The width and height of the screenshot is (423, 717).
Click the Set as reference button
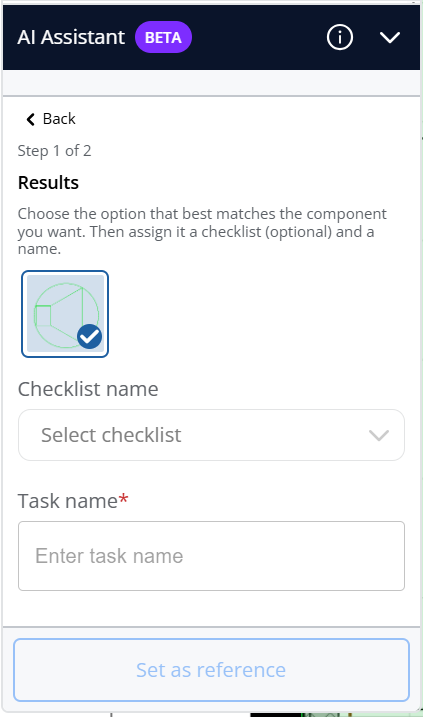[211, 670]
